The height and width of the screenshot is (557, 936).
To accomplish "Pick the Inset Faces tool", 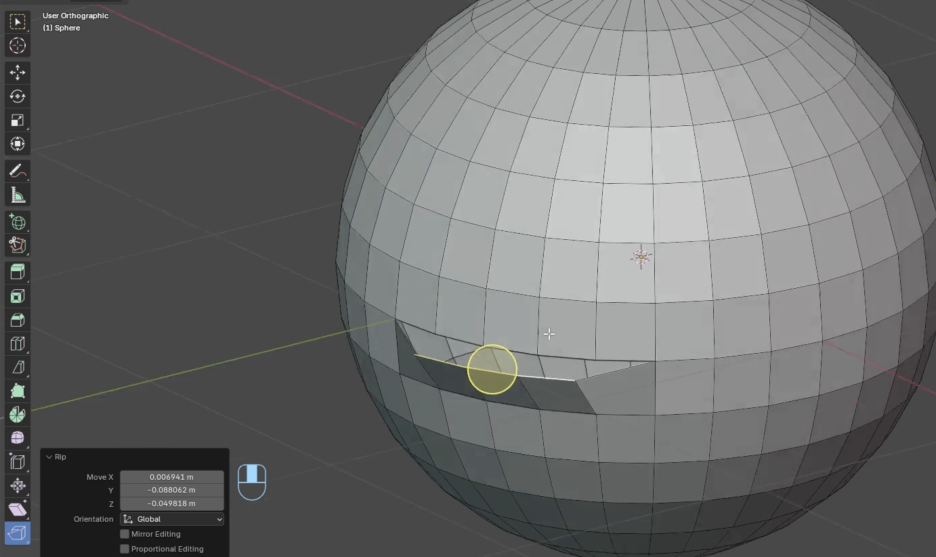I will (x=17, y=296).
